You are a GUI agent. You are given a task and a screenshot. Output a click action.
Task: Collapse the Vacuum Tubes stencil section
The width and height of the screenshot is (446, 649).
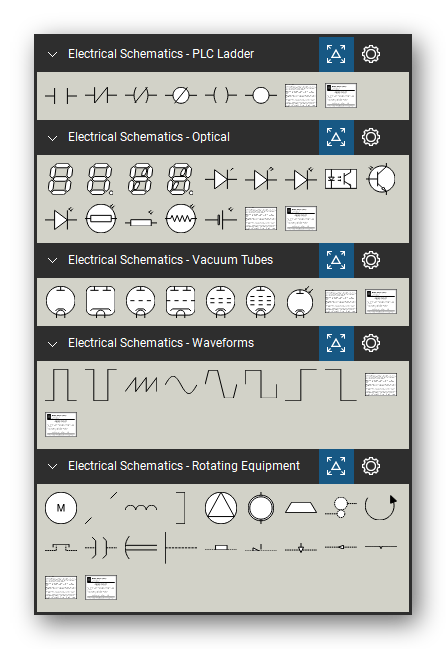(x=53, y=260)
